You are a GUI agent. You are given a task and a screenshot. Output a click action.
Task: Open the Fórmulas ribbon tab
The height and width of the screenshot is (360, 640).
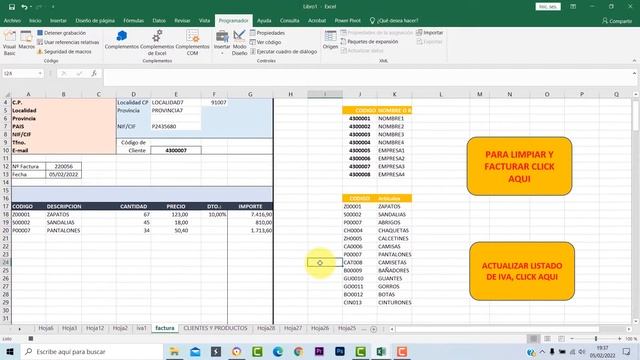[x=133, y=20]
